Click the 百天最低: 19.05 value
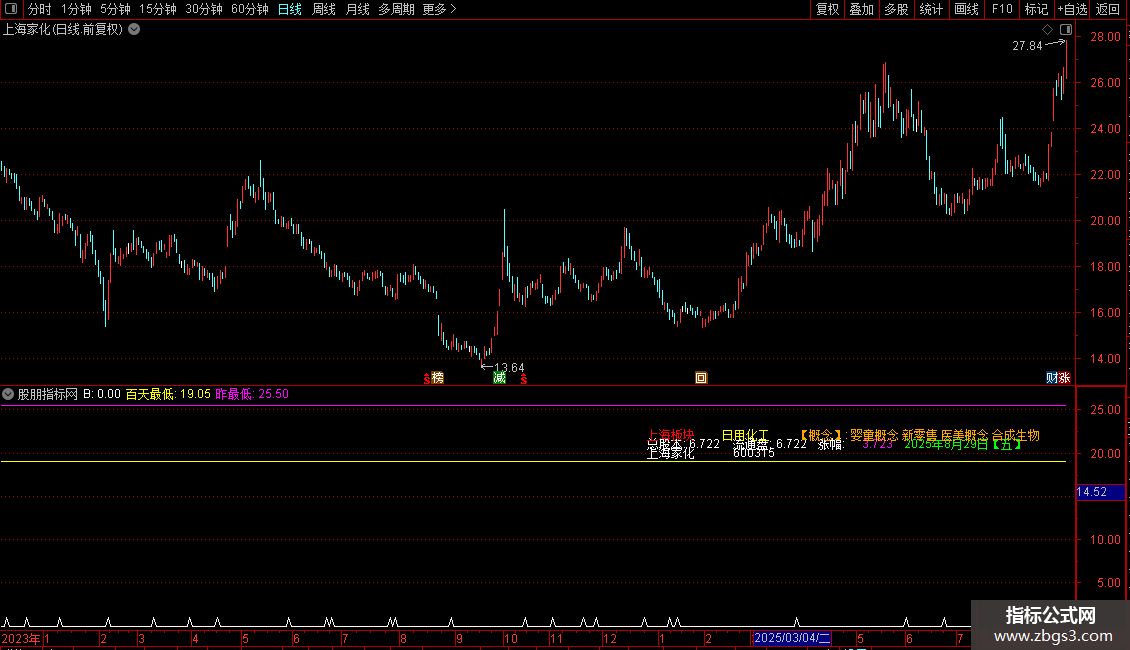Screen dimensions: 1130x650 point(168,394)
